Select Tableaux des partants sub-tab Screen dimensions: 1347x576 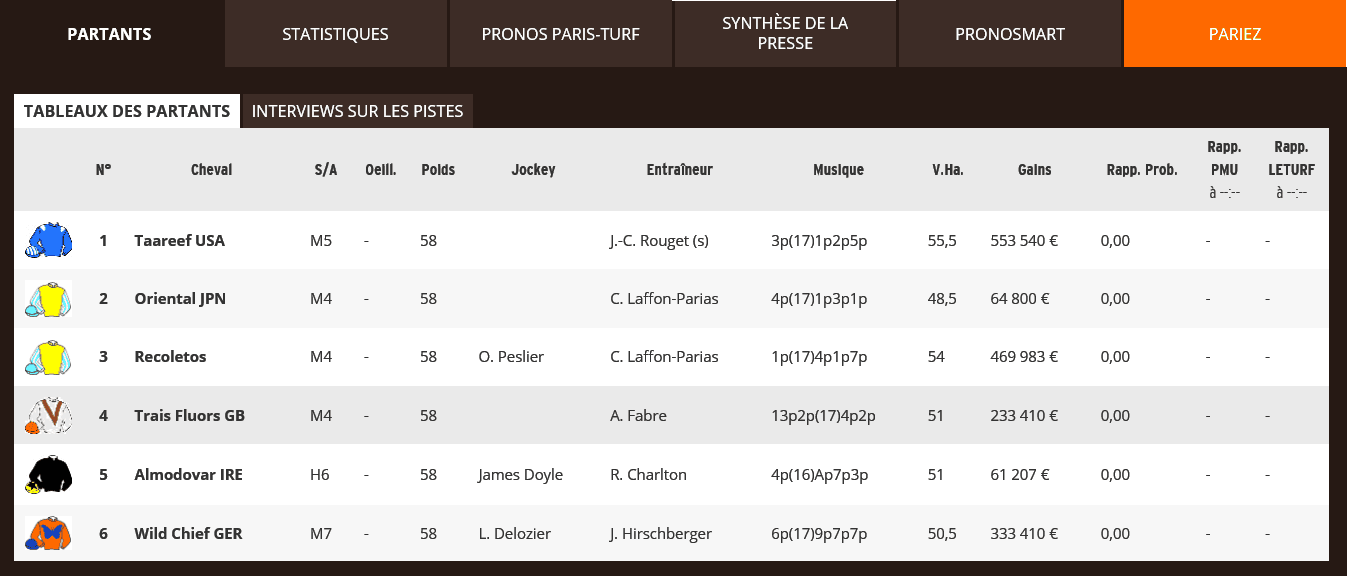[127, 111]
